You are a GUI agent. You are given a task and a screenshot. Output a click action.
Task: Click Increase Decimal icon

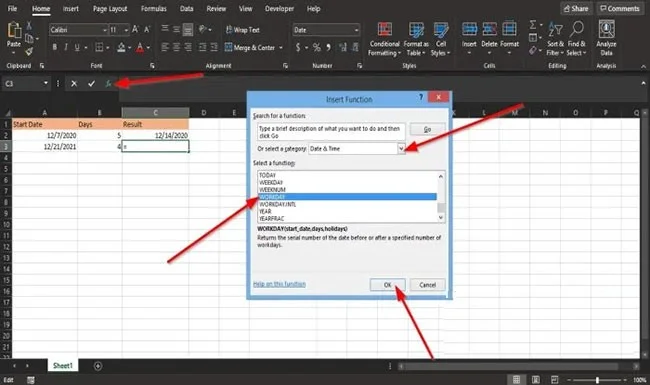click(342, 48)
